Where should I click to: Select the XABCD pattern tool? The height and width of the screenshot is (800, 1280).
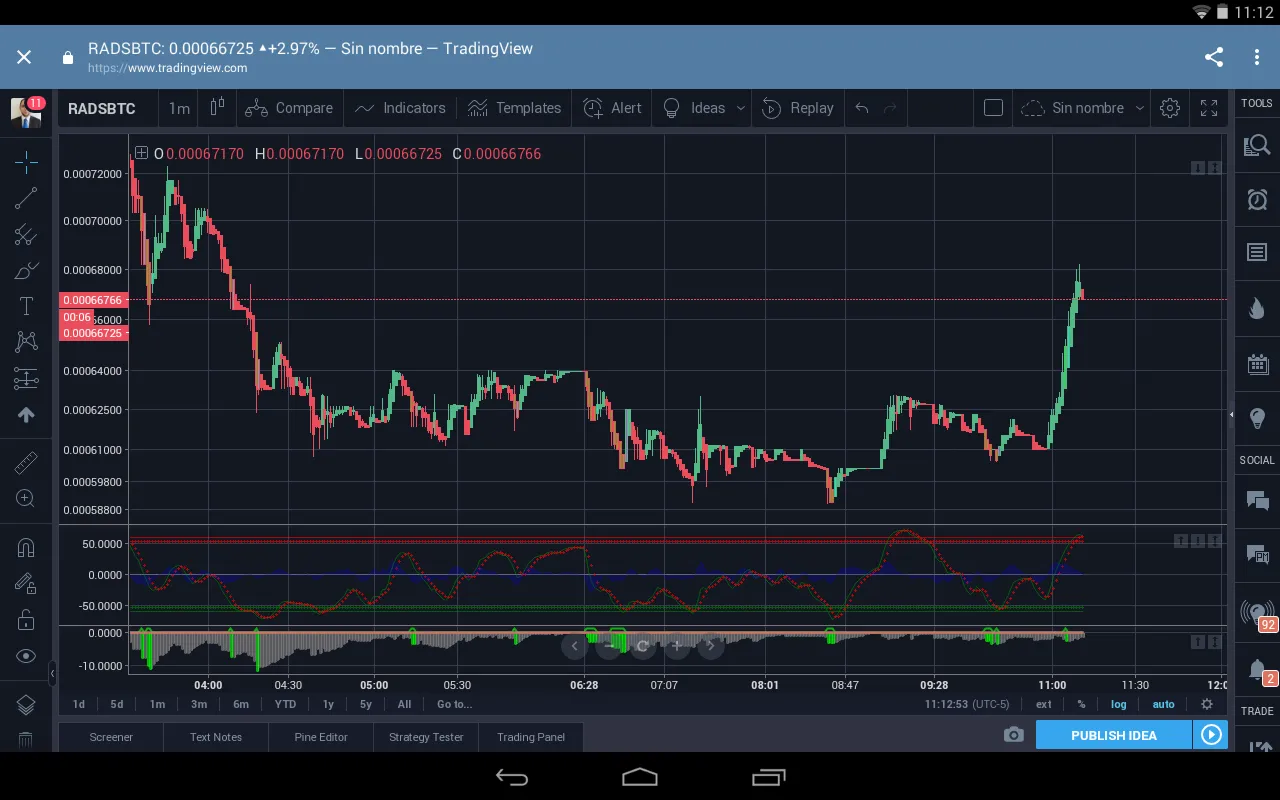(x=26, y=342)
